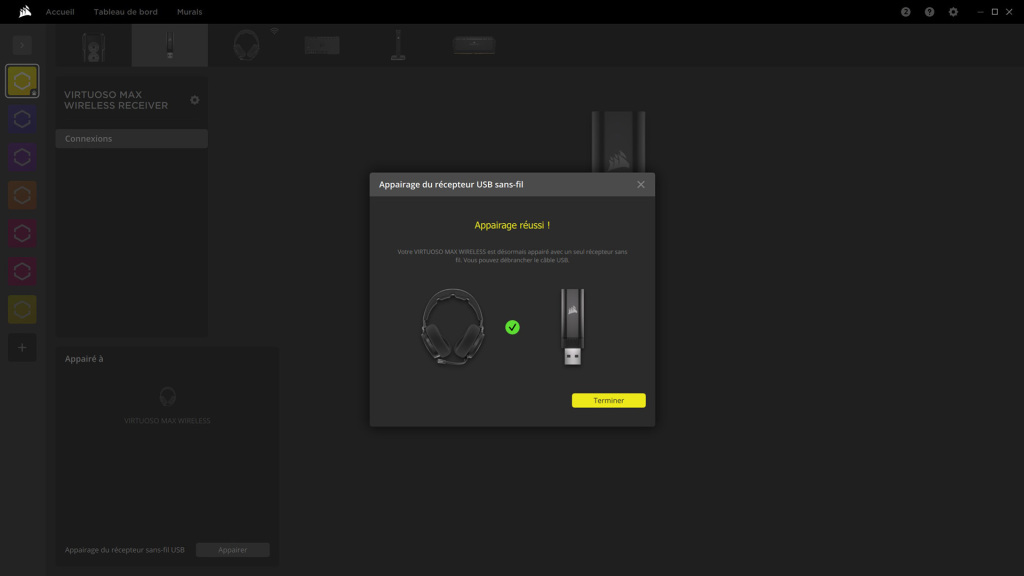Switch to the orange profile icon
This screenshot has height=576, width=1024.
click(x=22, y=195)
